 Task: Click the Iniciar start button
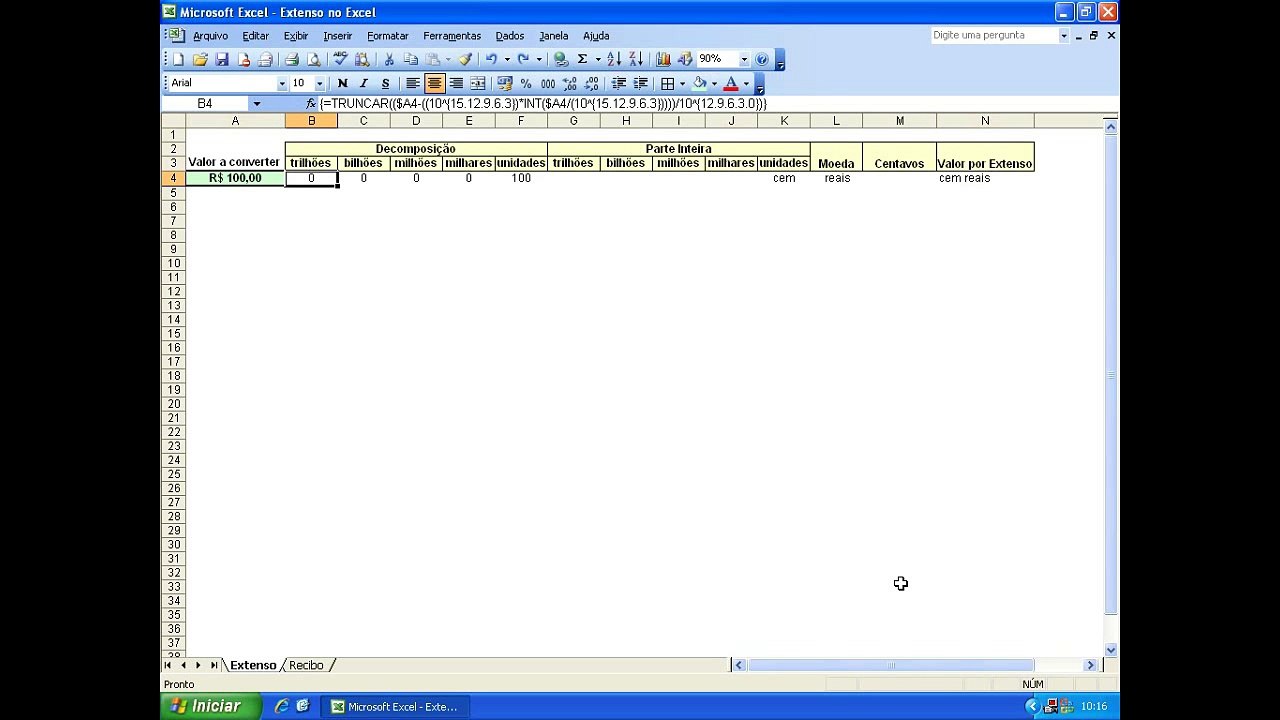click(210, 706)
